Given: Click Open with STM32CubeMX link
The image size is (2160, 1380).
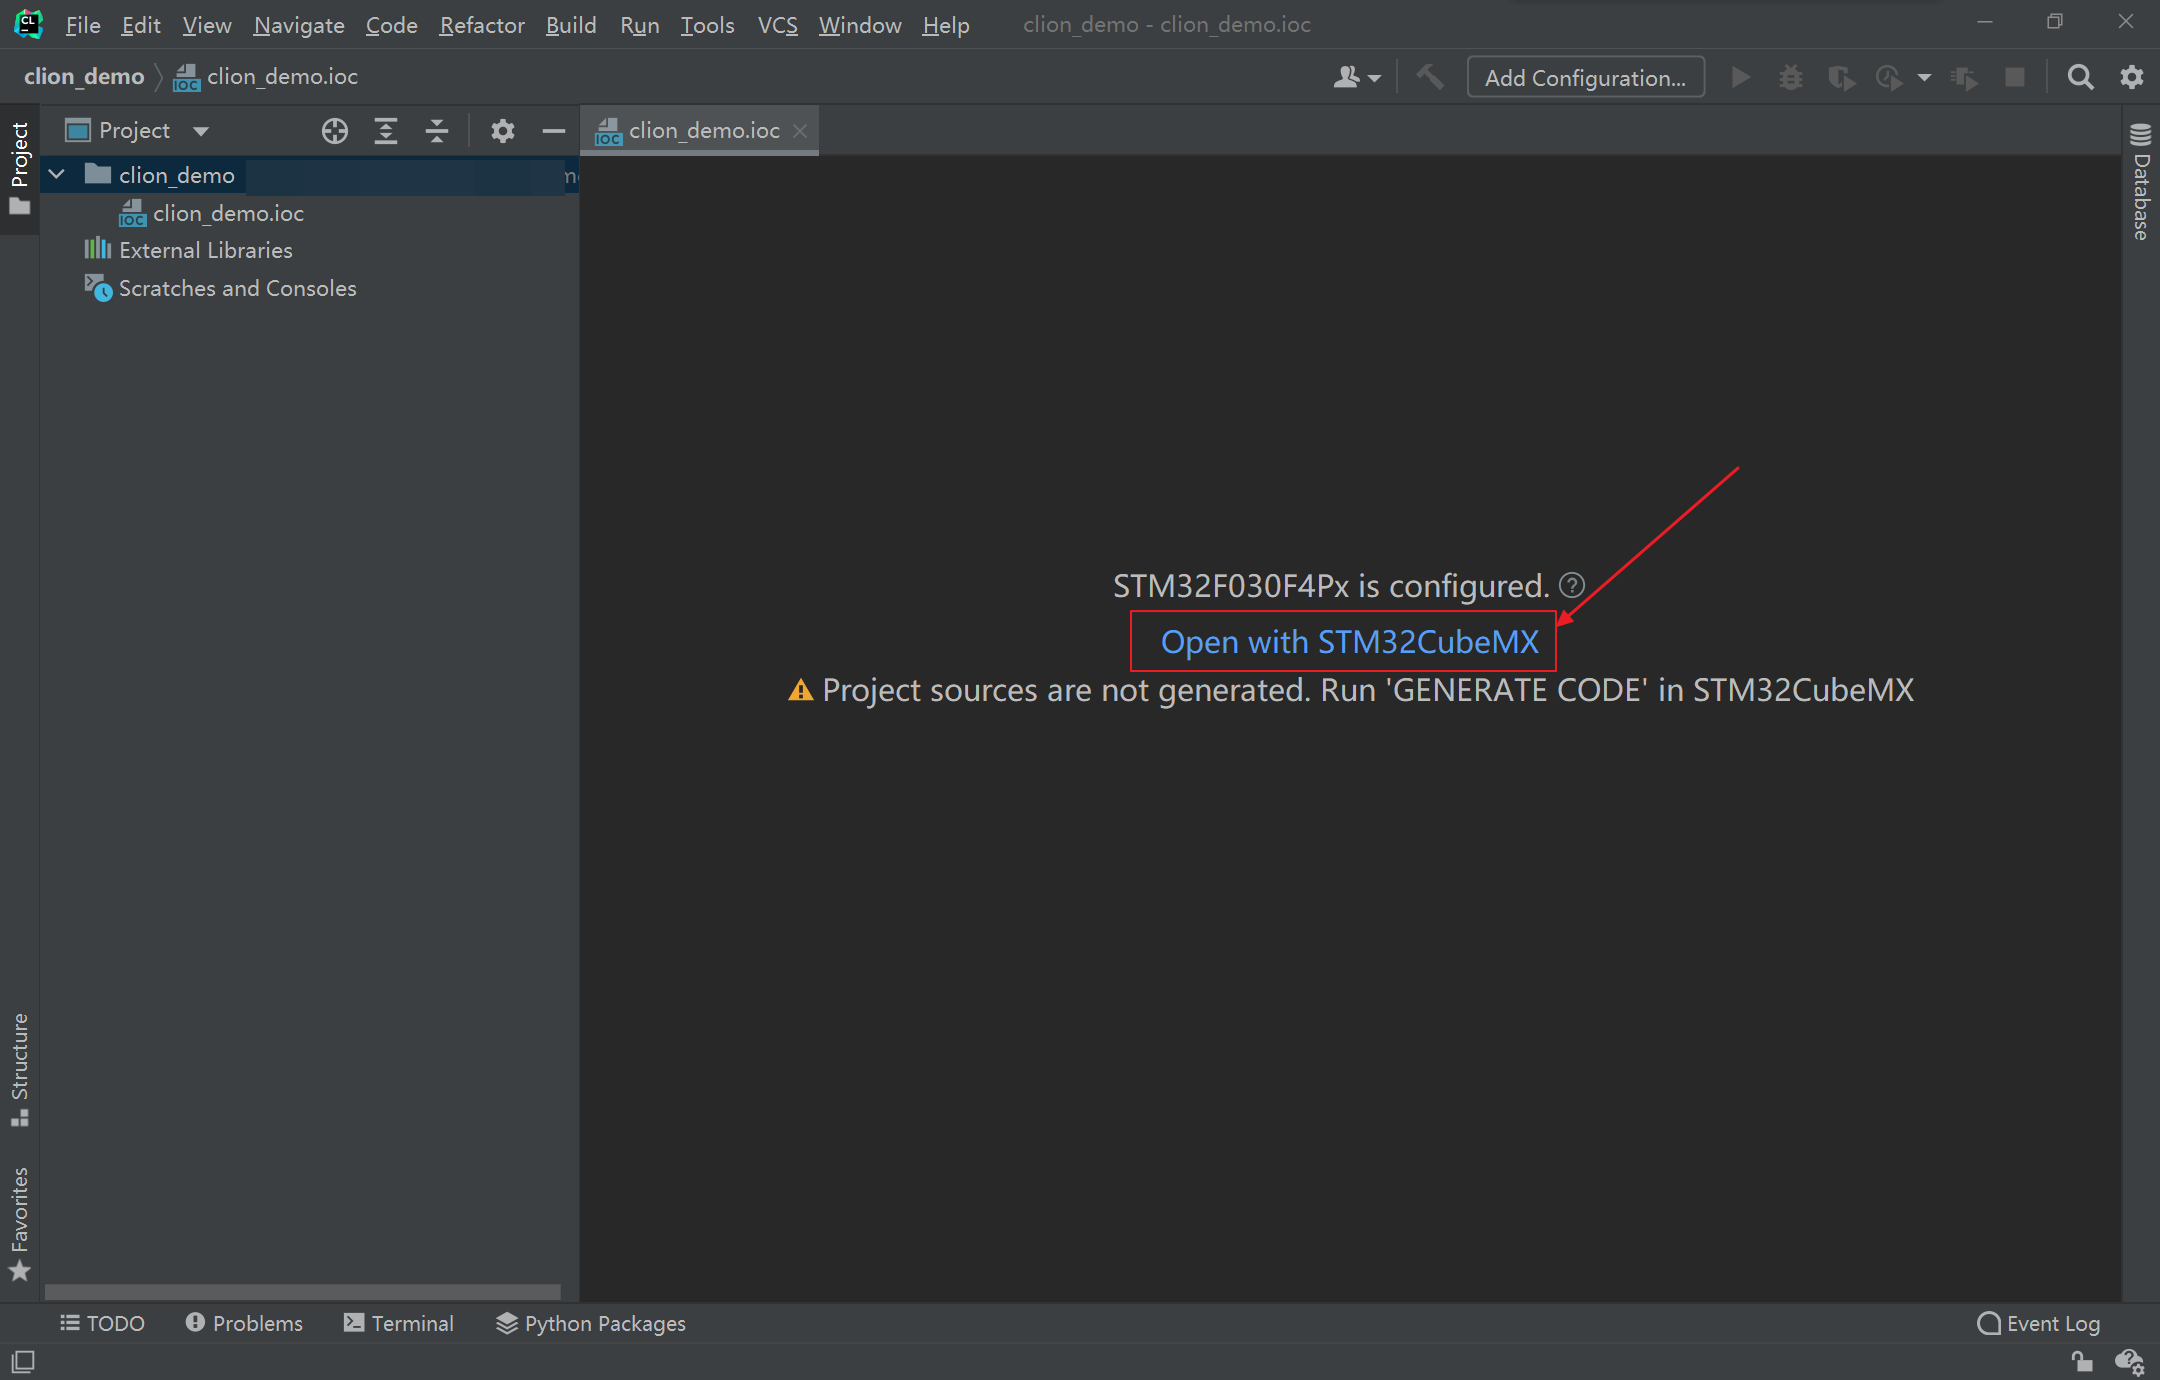Looking at the screenshot, I should click(x=1349, y=642).
